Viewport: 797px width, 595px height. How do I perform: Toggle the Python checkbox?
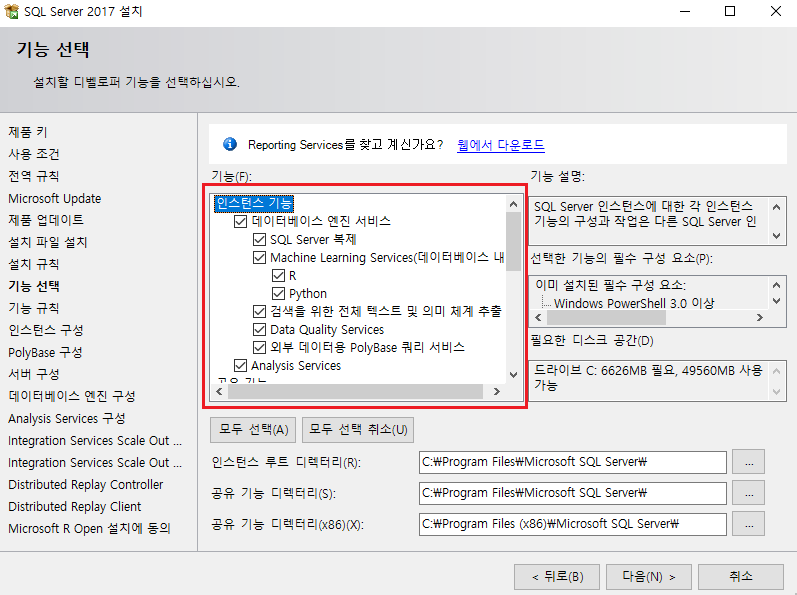(x=278, y=294)
